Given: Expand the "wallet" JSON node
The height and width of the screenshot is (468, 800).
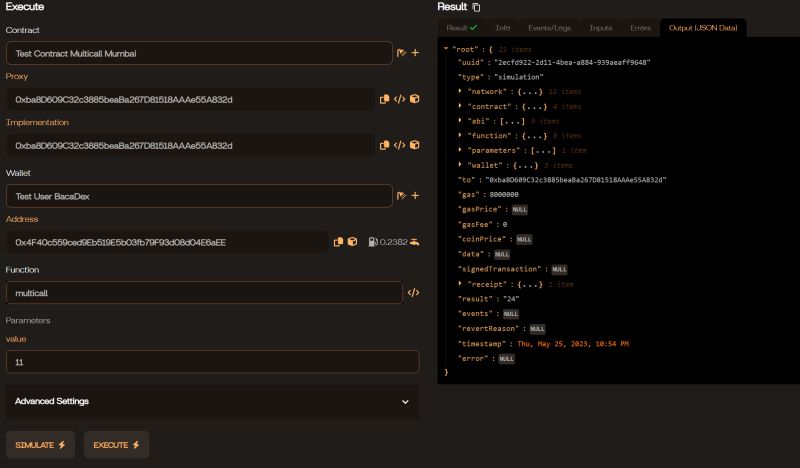Looking at the screenshot, I should (460, 164).
